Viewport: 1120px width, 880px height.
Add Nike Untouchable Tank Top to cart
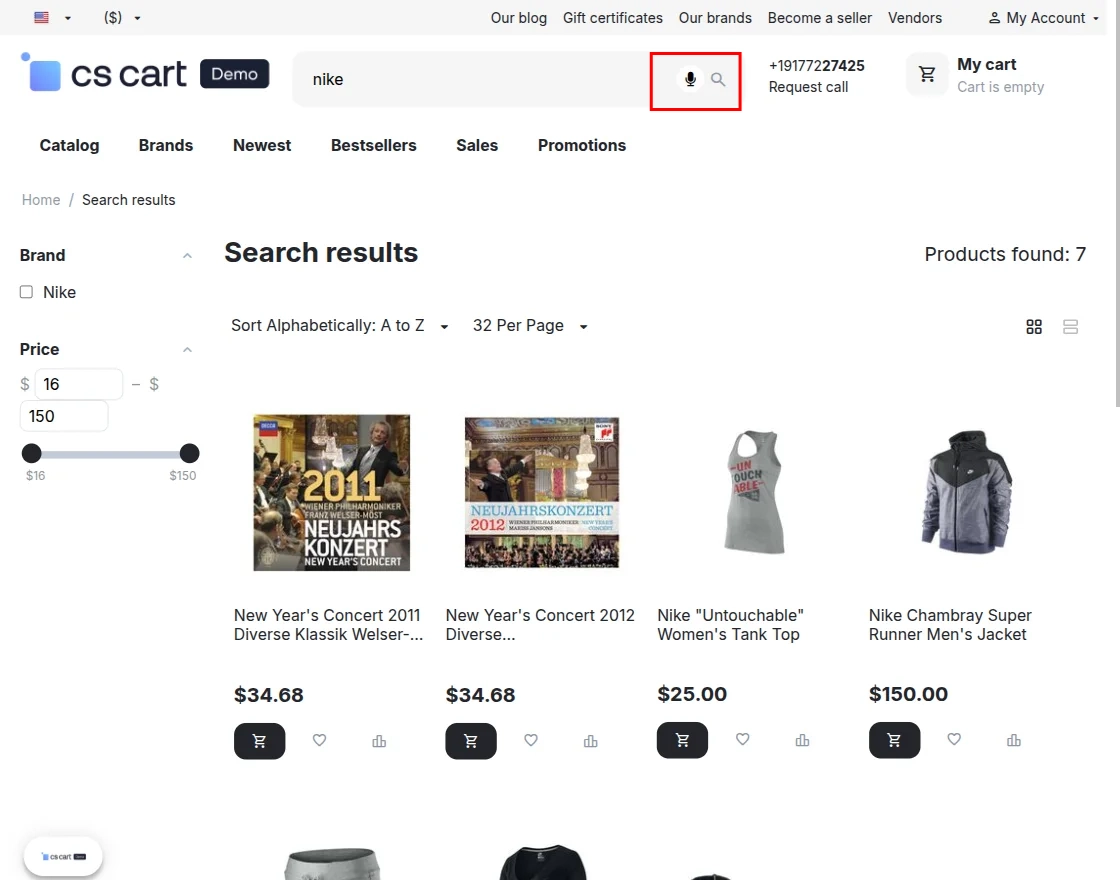pyautogui.click(x=682, y=740)
